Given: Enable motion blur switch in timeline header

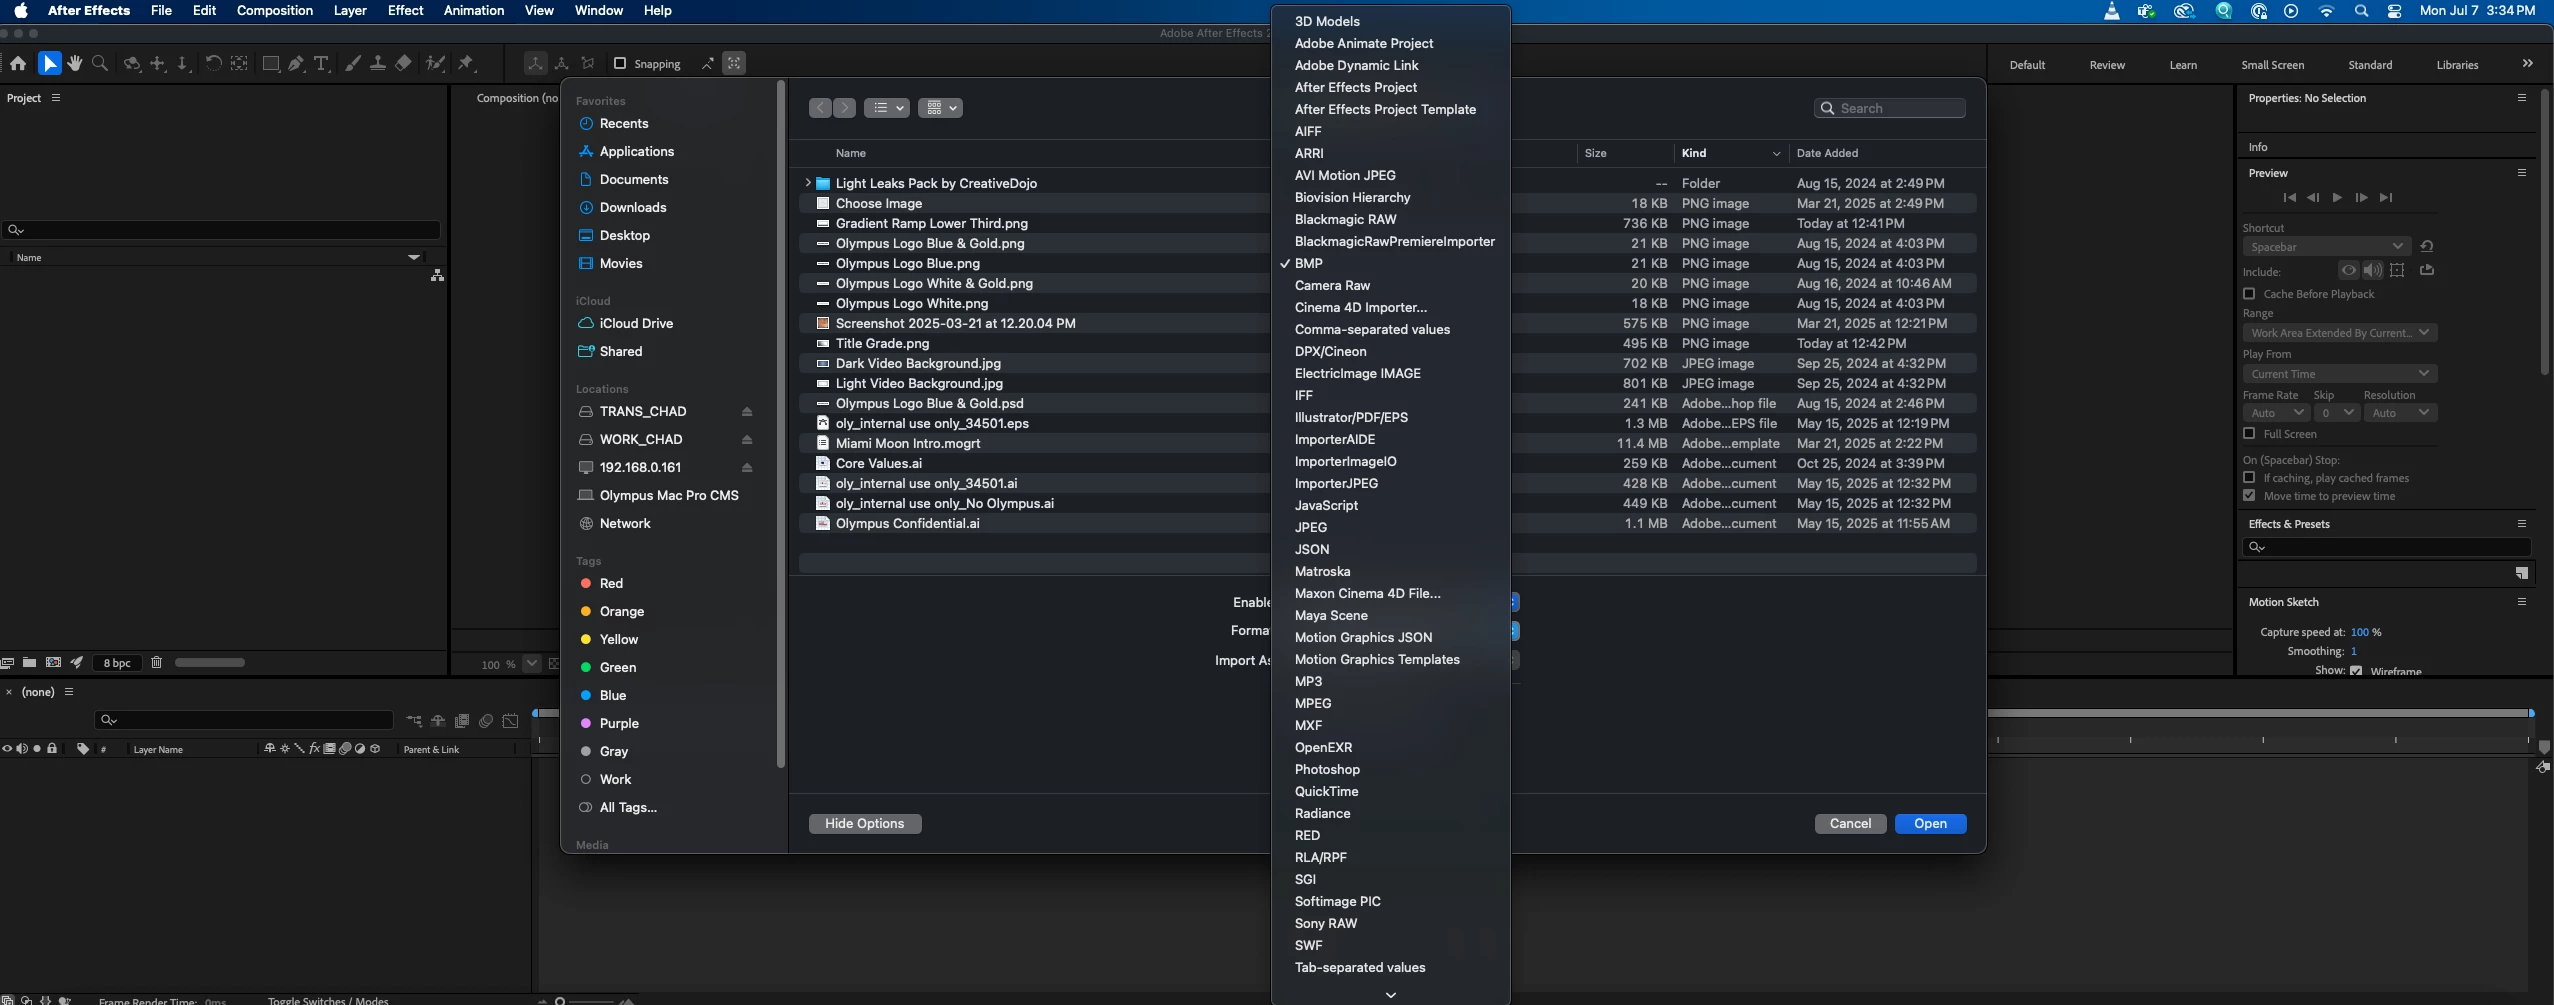Looking at the screenshot, I should click(x=486, y=721).
